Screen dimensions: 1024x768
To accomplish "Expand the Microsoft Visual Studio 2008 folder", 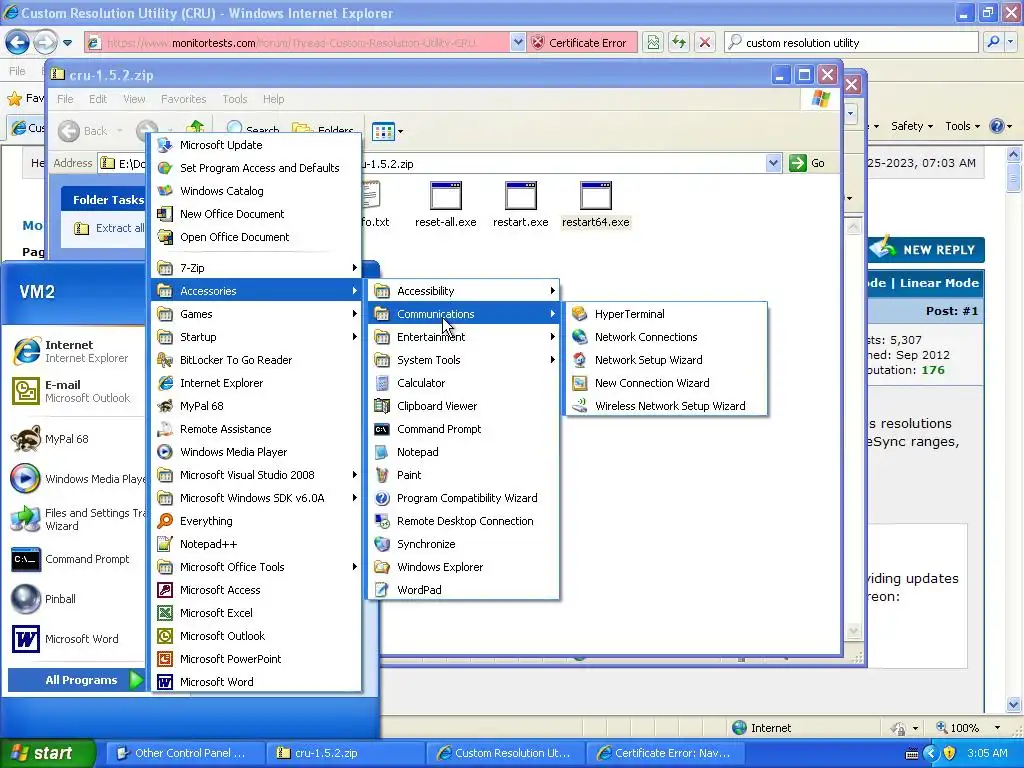I will (x=256, y=475).
